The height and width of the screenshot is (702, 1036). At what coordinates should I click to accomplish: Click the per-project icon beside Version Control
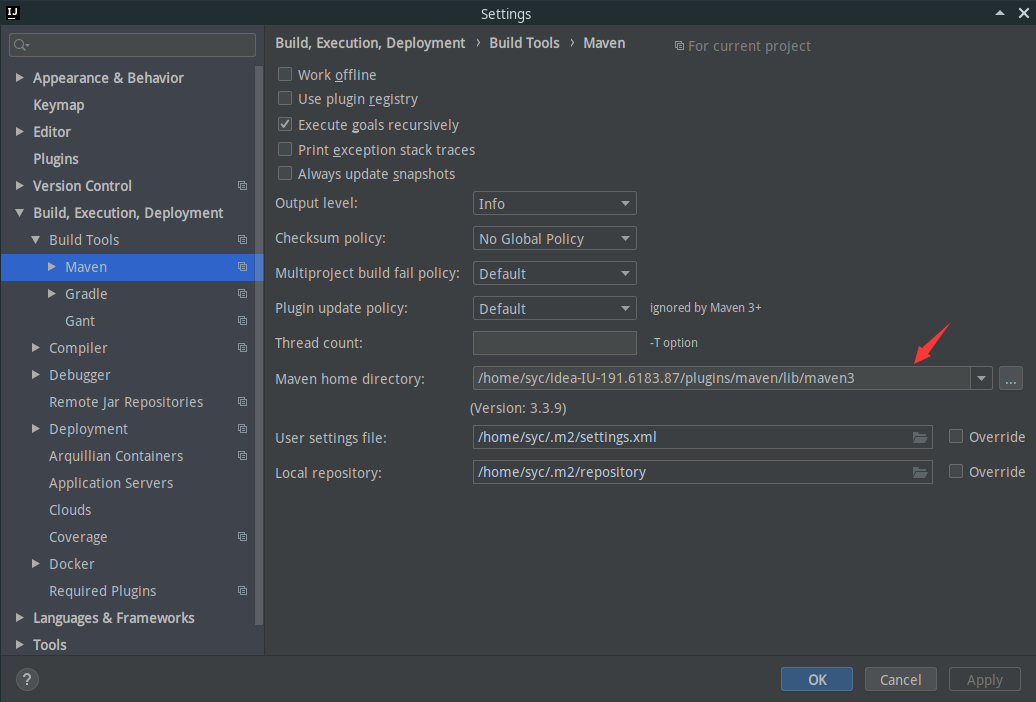242,186
